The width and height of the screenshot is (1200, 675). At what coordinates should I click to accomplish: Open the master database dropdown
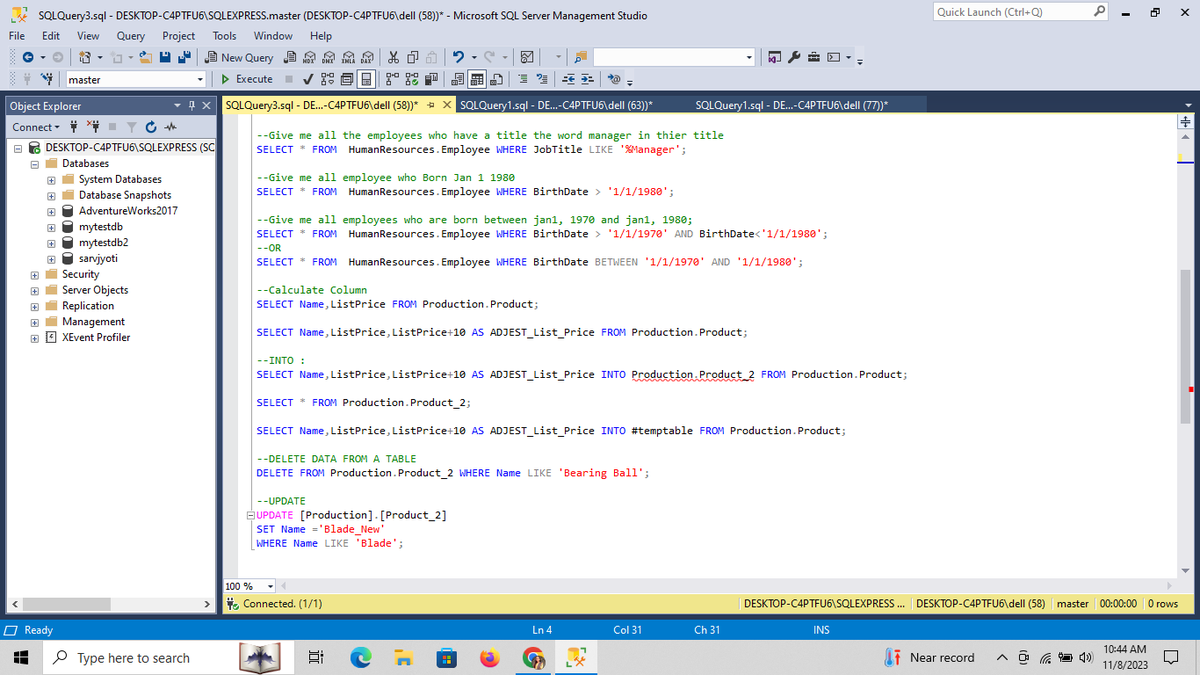200,79
